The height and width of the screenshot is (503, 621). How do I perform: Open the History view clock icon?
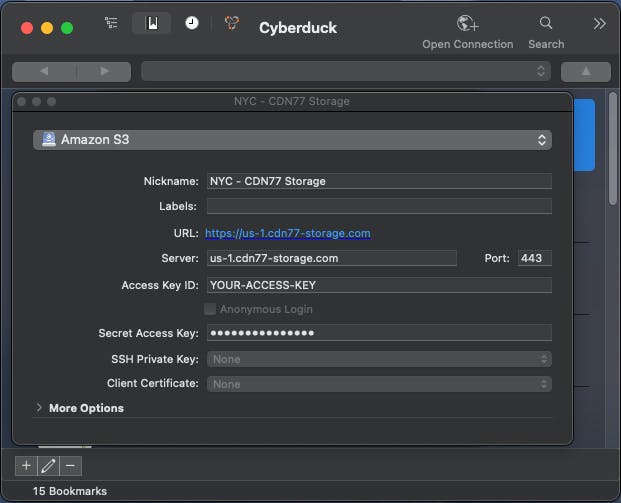coord(192,23)
